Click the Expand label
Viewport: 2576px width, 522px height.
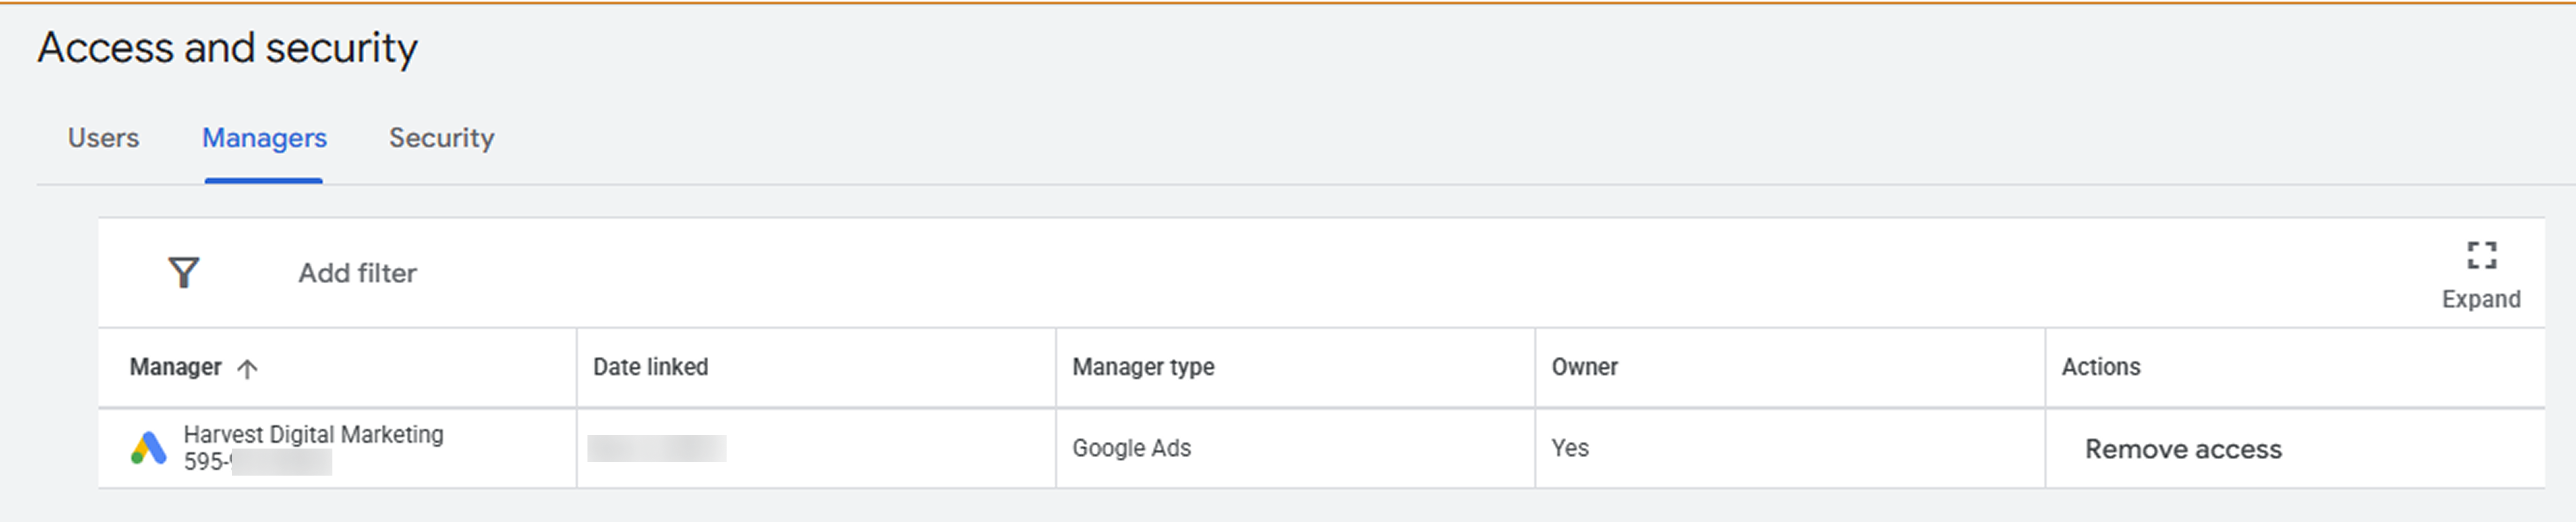tap(2481, 299)
